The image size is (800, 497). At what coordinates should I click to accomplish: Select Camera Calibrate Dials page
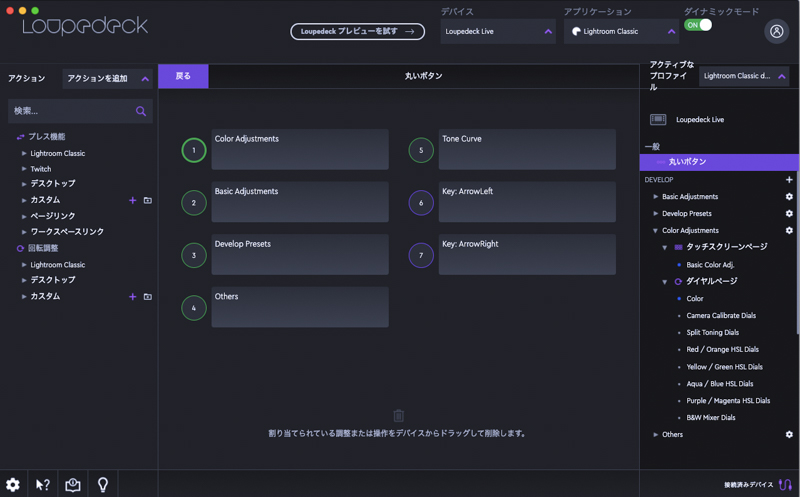point(721,315)
